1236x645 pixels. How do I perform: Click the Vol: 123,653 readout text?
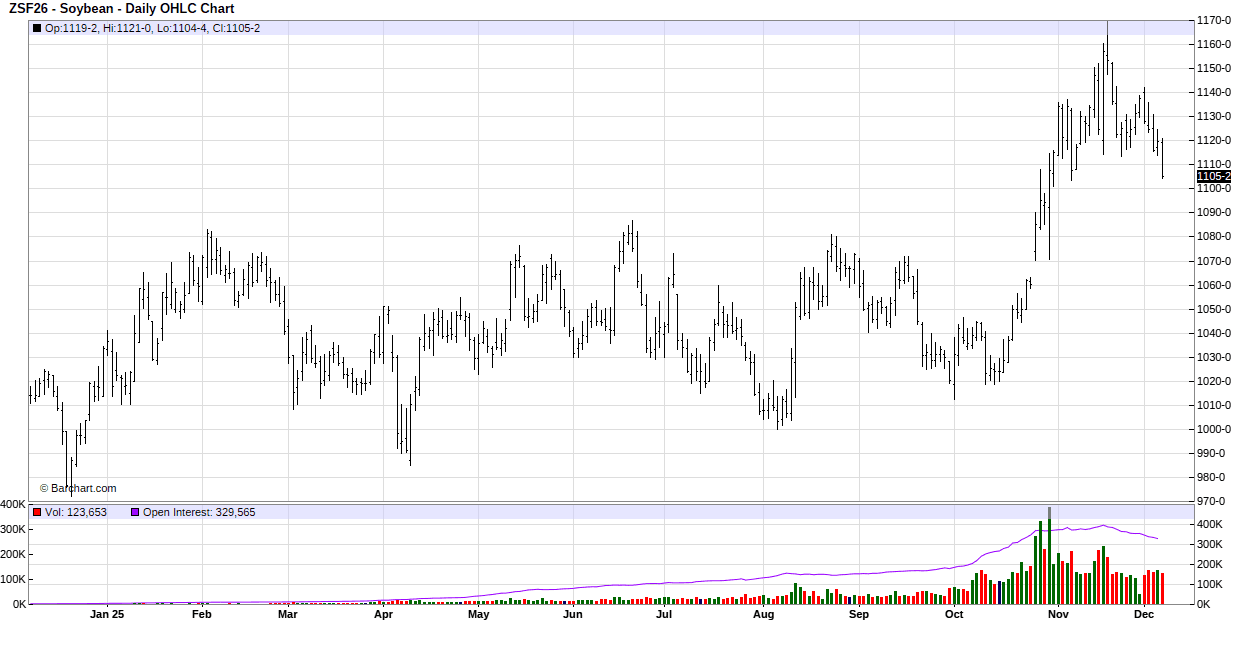click(x=76, y=512)
